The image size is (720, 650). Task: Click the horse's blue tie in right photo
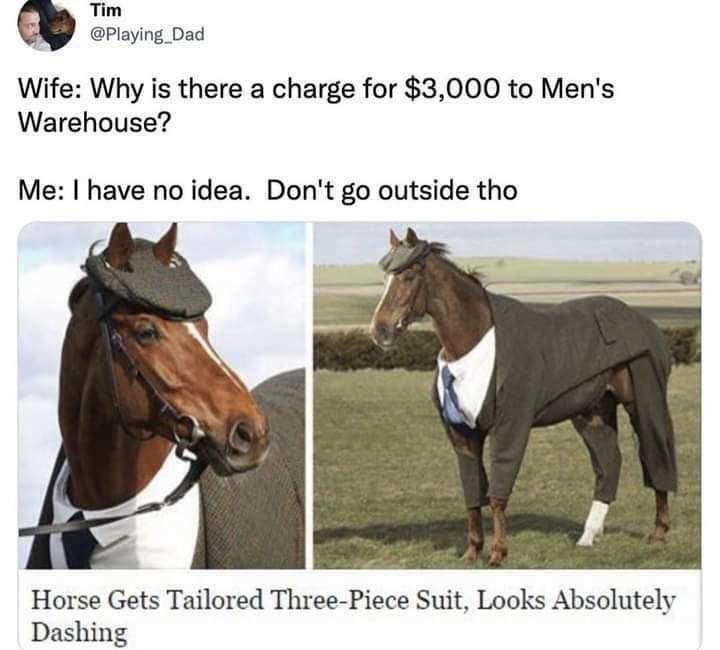(x=452, y=396)
